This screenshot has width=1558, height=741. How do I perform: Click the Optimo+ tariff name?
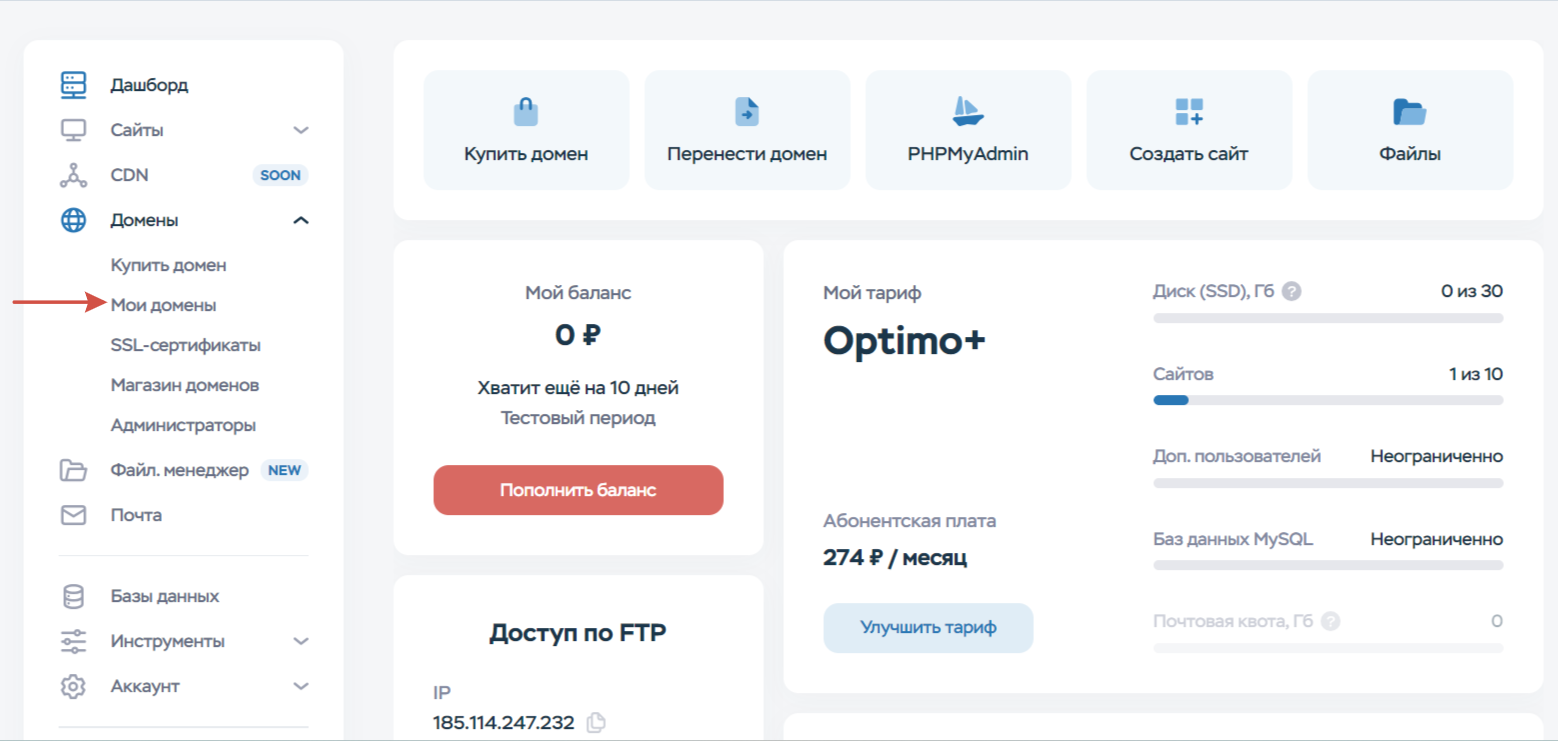(x=904, y=341)
